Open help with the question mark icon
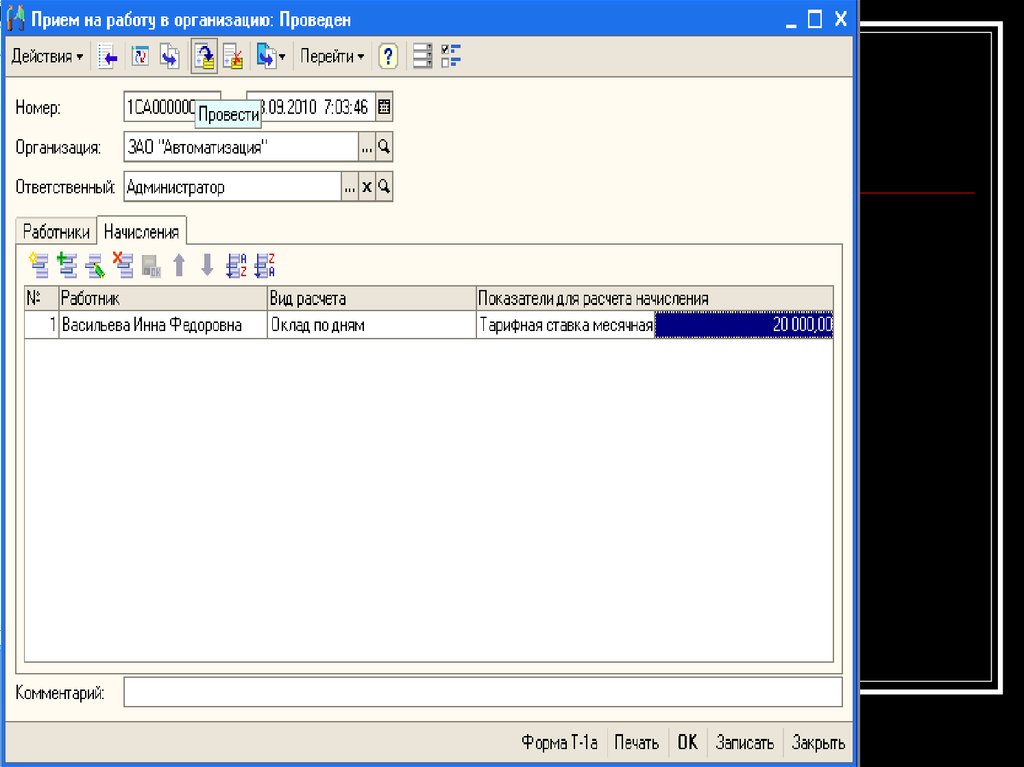This screenshot has height=767, width=1024. [388, 57]
